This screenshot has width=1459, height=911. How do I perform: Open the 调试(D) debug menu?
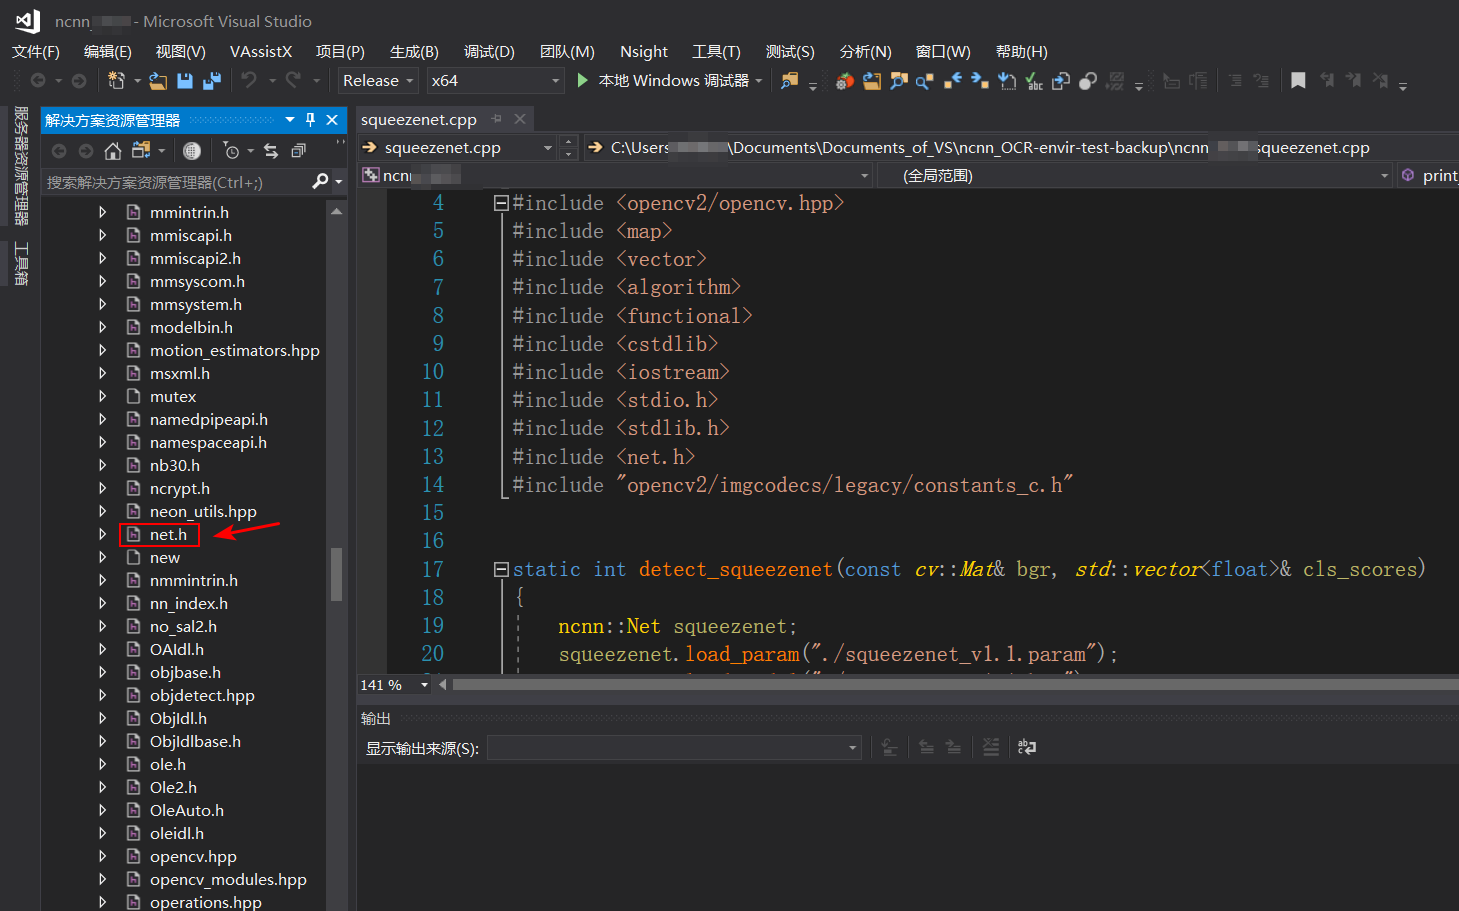pyautogui.click(x=489, y=51)
